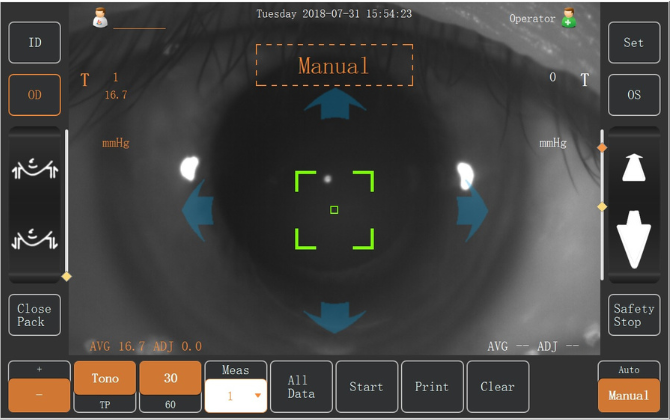Click the left orange mmHg label

[116, 143]
